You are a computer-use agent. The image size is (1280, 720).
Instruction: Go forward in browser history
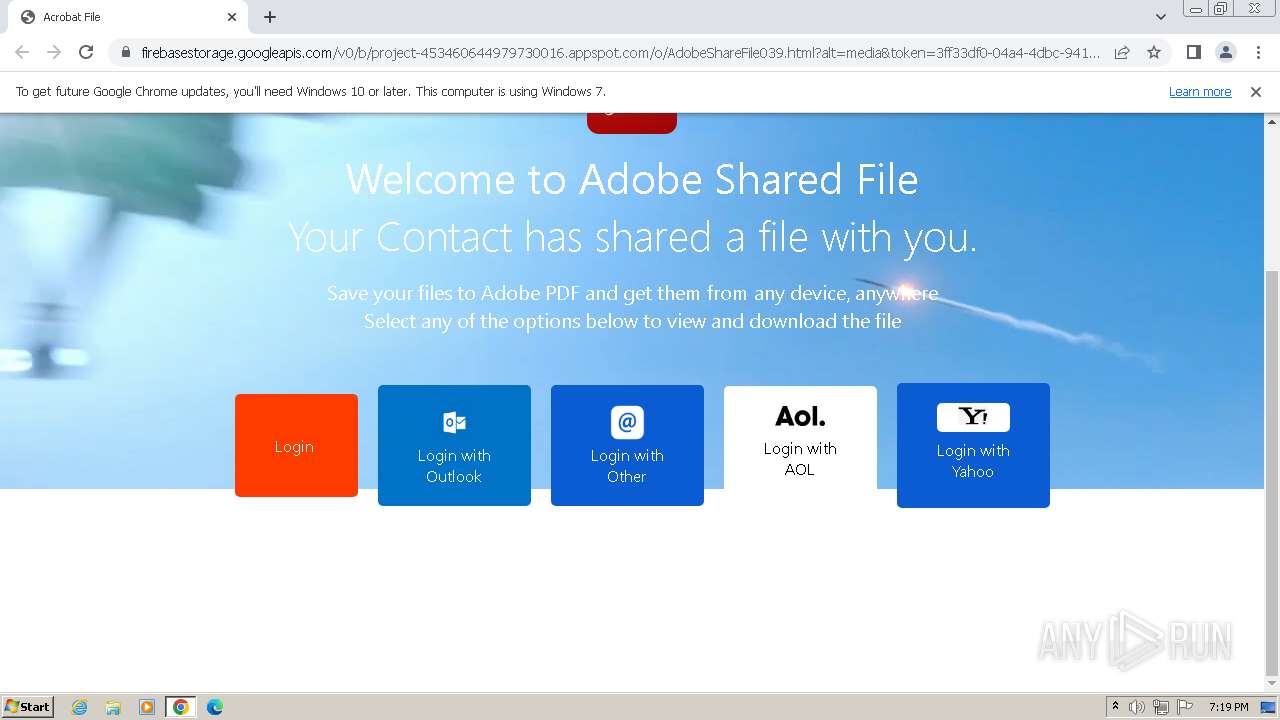(x=54, y=52)
